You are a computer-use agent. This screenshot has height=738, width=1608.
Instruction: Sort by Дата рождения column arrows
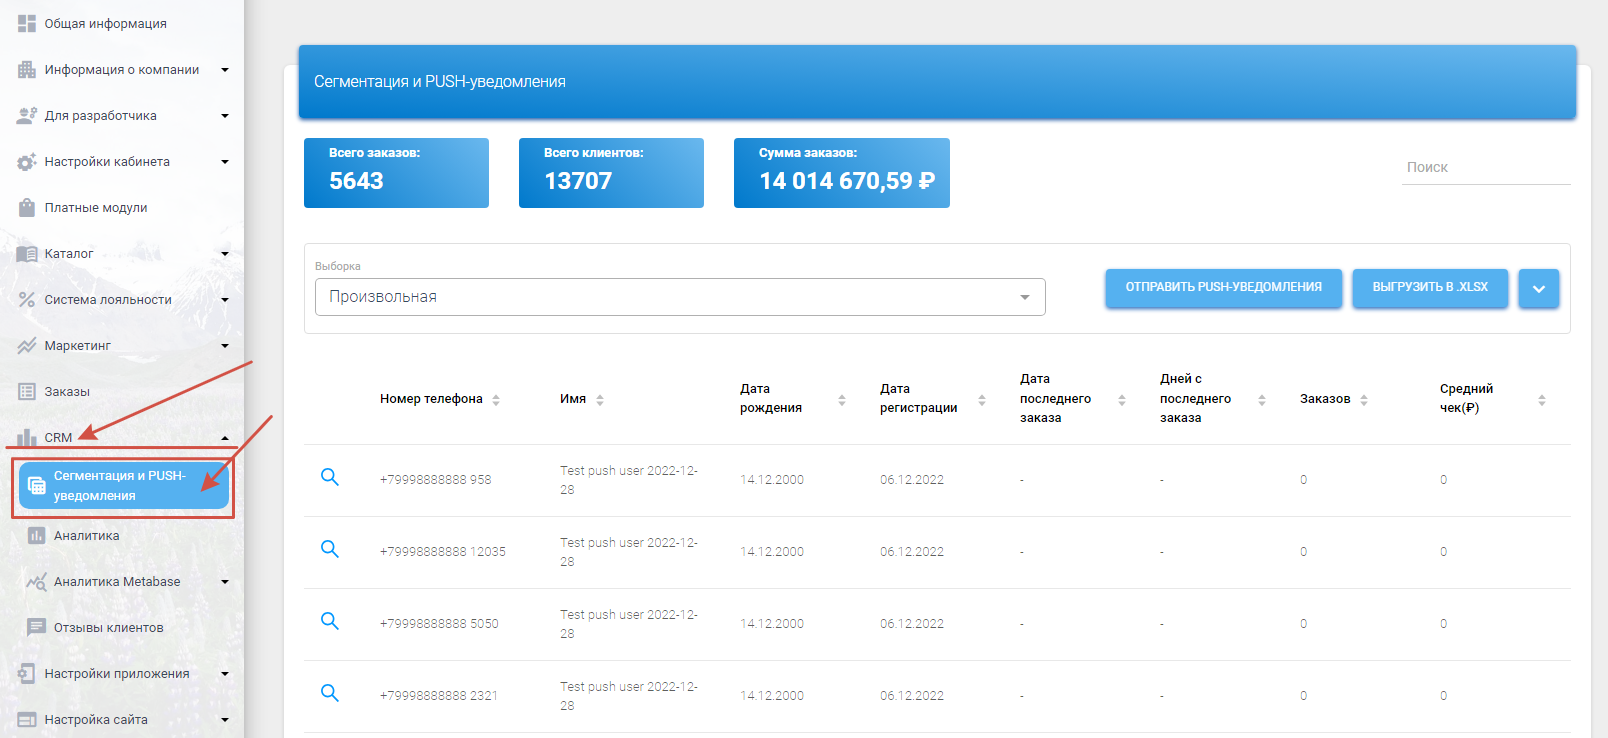coord(842,400)
